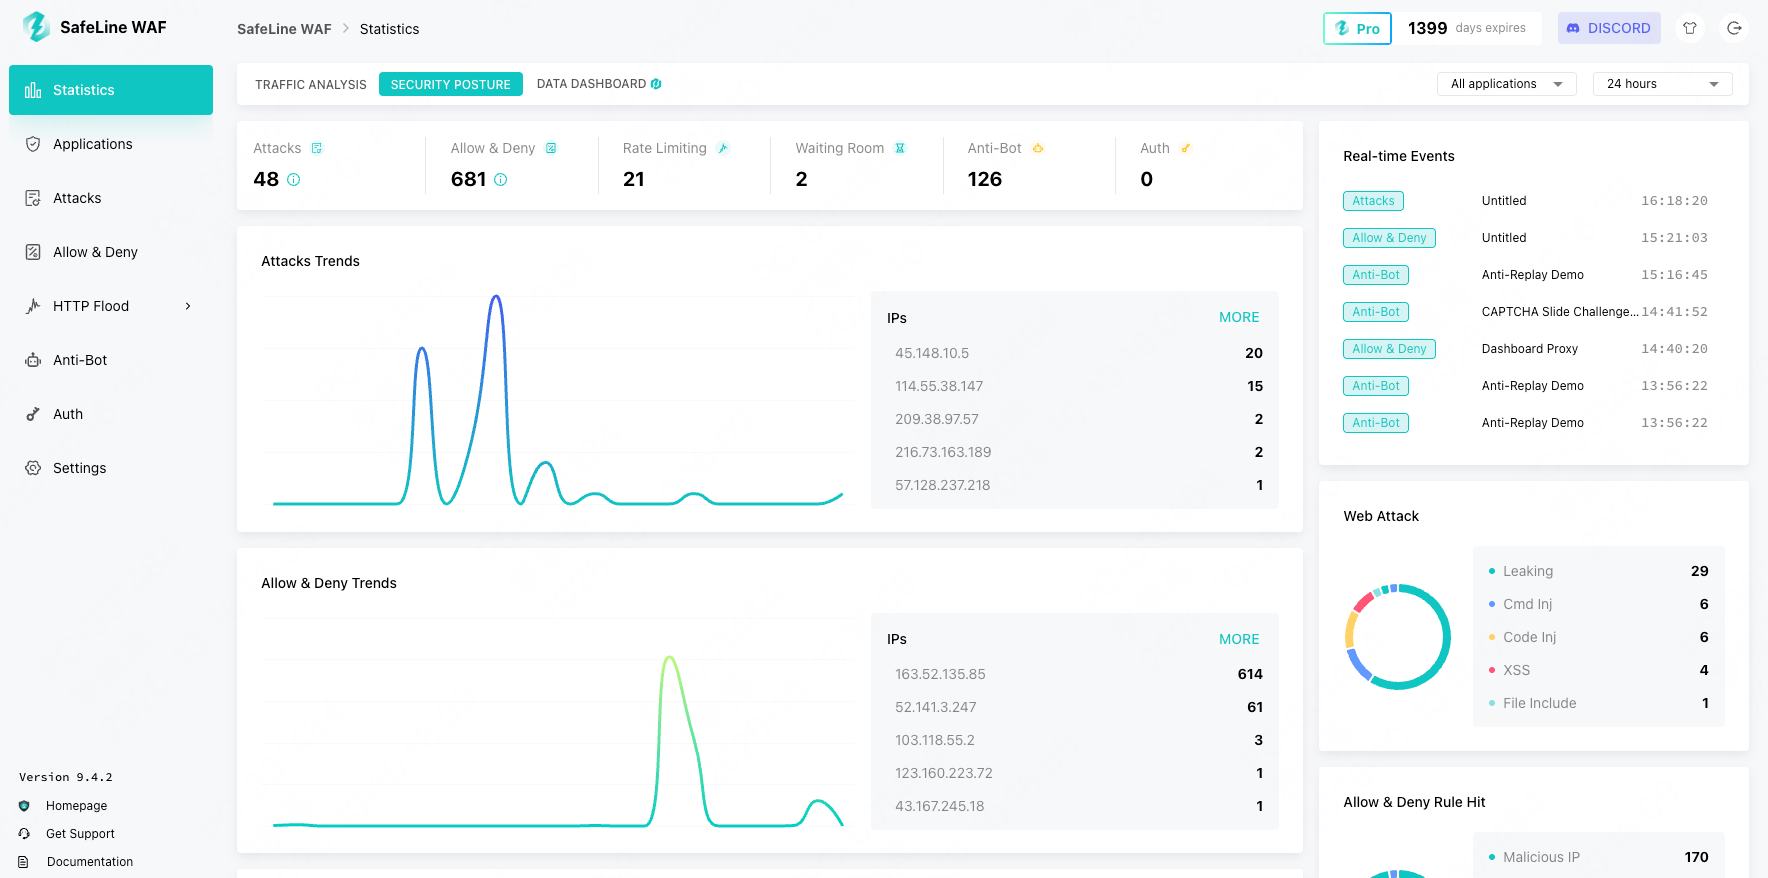
Task: Click the Pro license badge
Action: (1357, 28)
